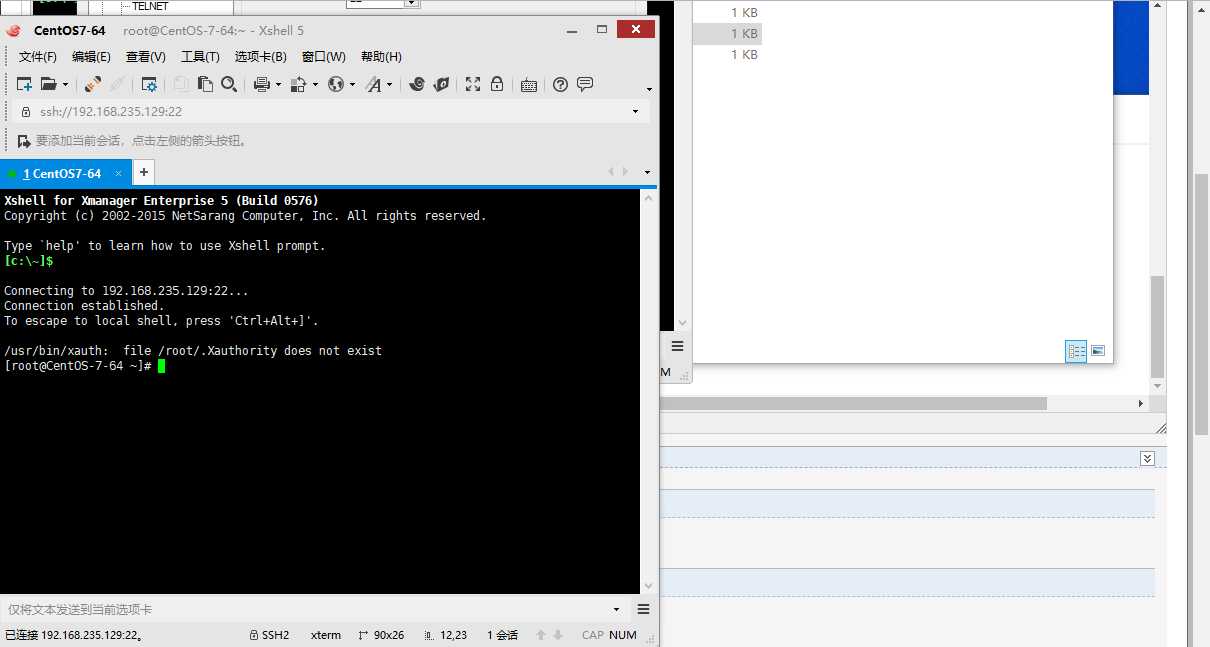This screenshot has width=1210, height=647.
Task: Click the Print icon in toolbar
Action: click(x=262, y=85)
